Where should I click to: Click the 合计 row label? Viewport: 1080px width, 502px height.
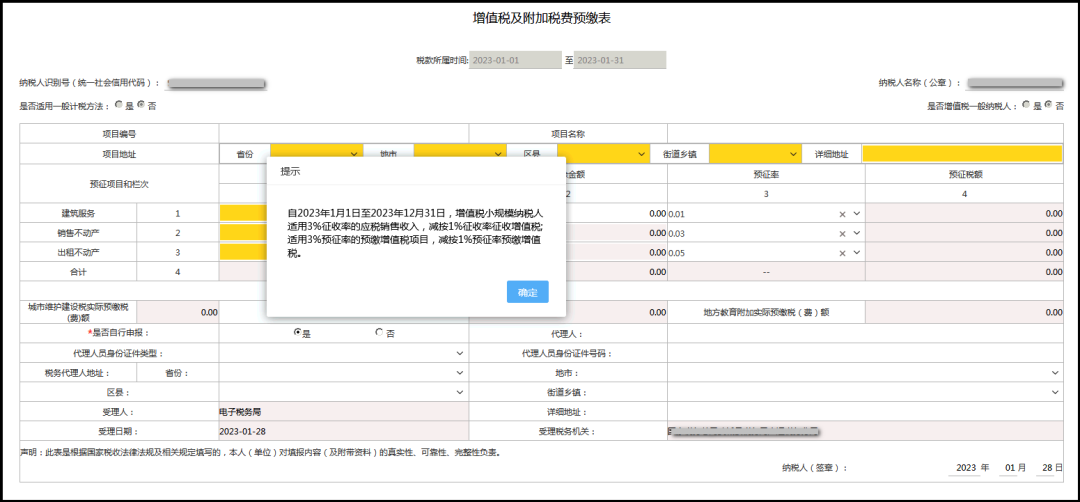(x=79, y=272)
